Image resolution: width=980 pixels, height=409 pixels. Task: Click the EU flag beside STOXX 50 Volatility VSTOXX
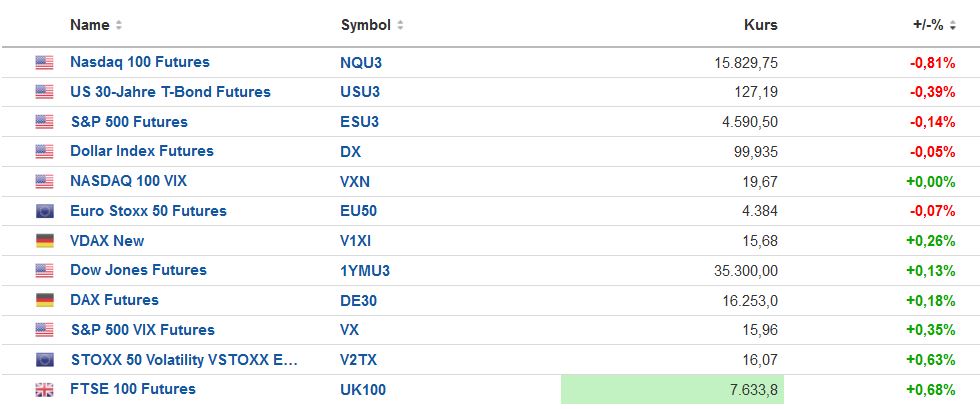(x=44, y=360)
